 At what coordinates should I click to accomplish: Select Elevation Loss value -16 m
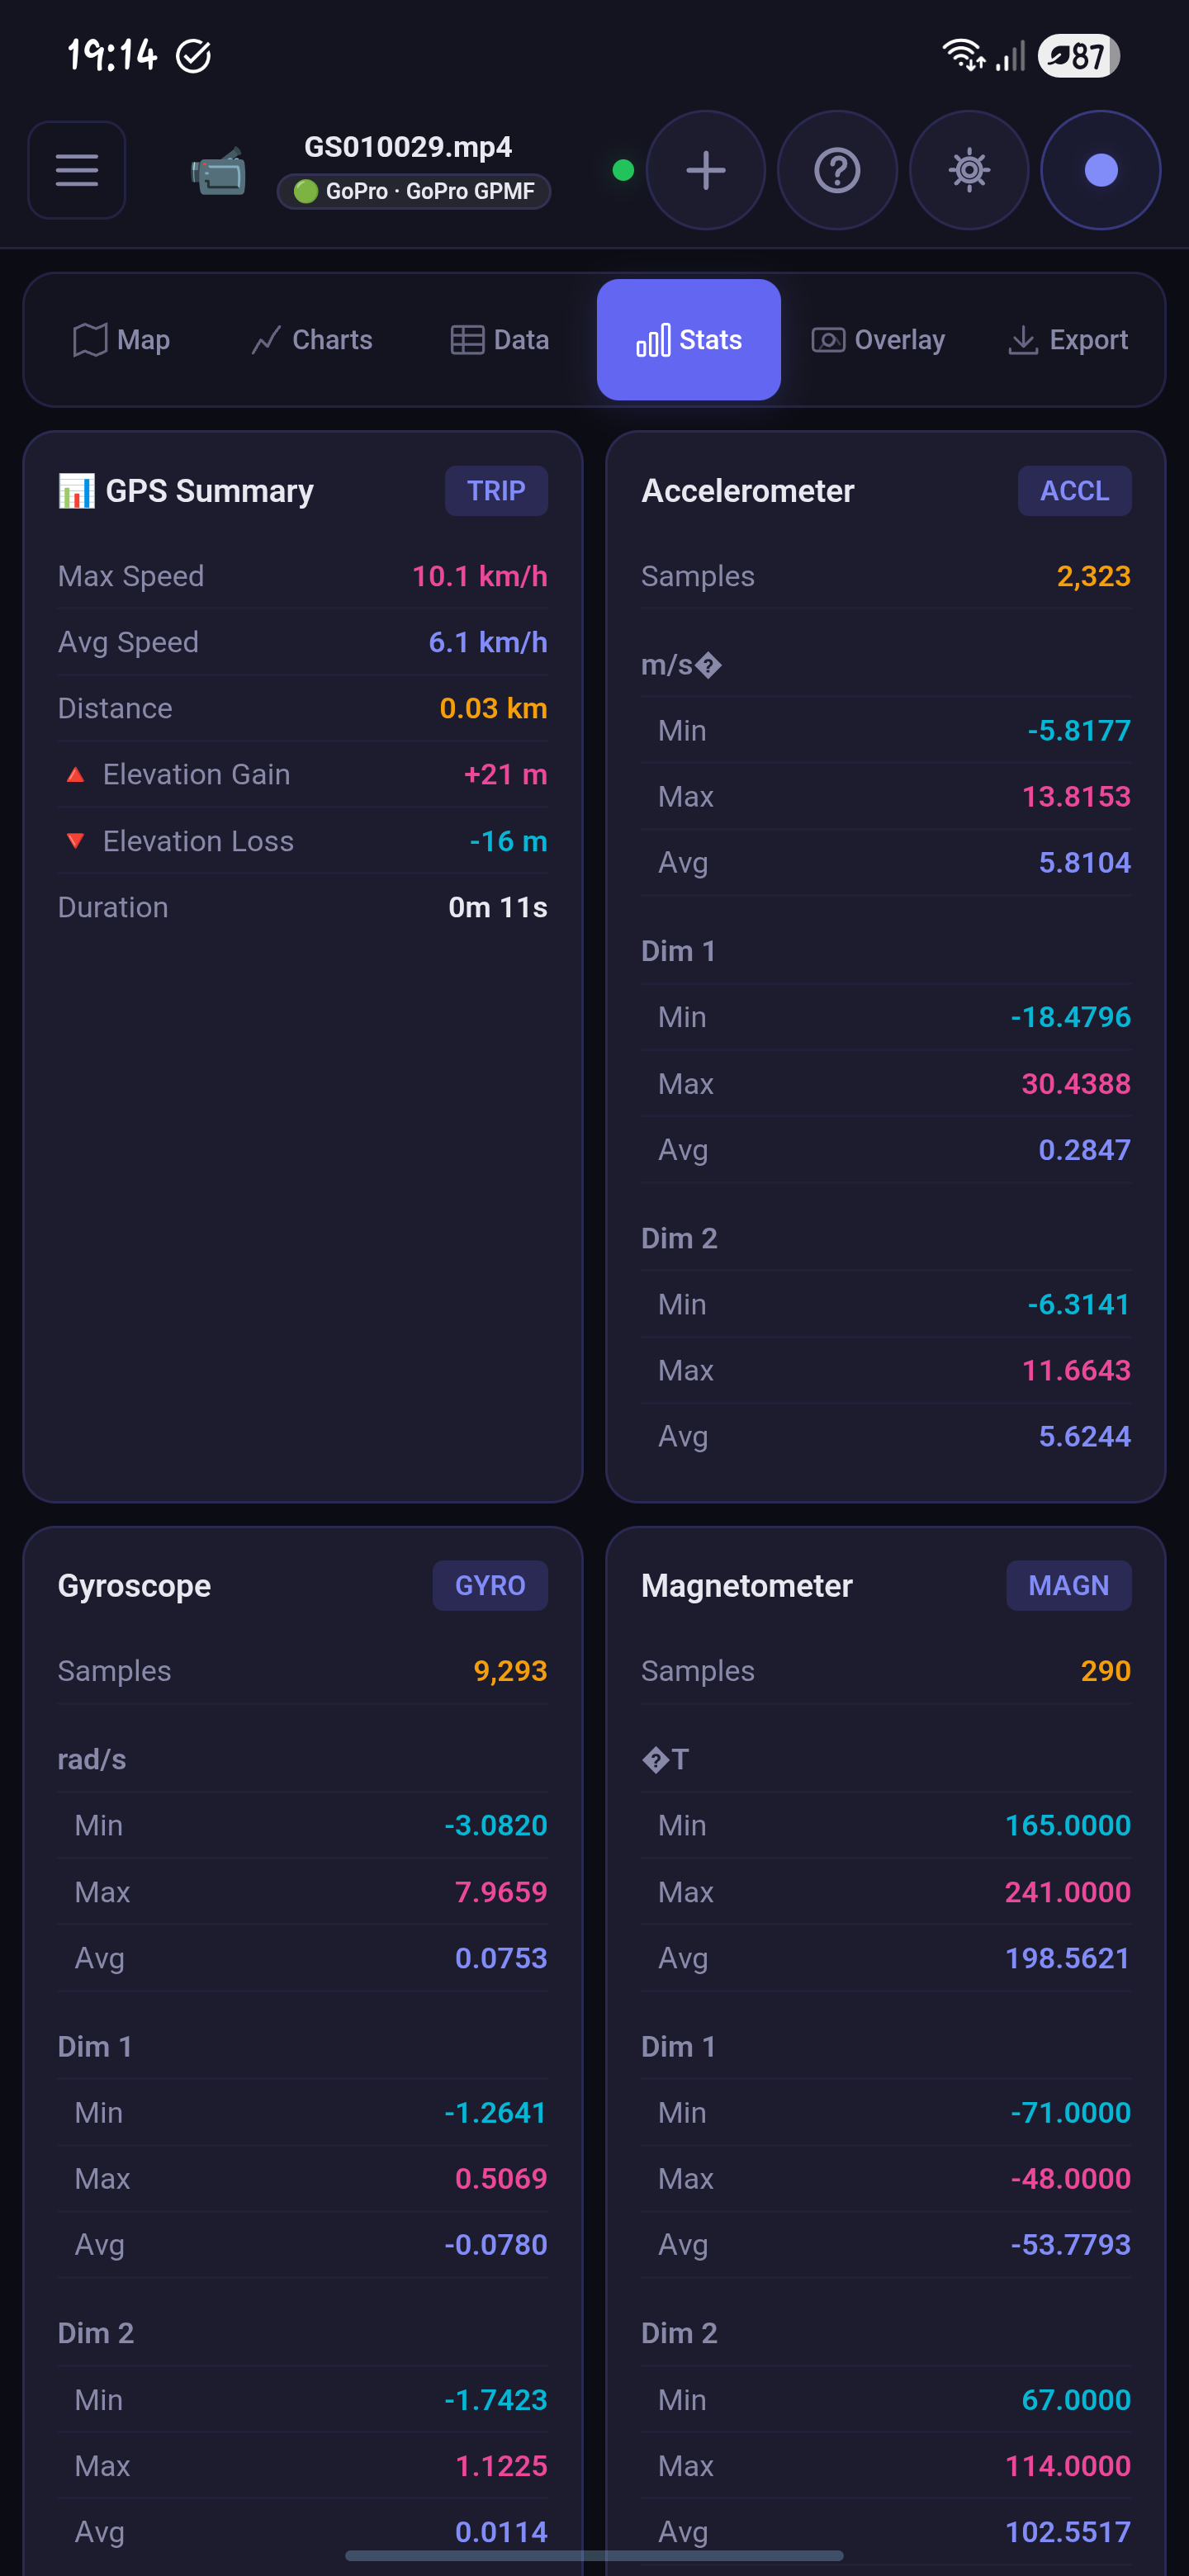tap(509, 841)
